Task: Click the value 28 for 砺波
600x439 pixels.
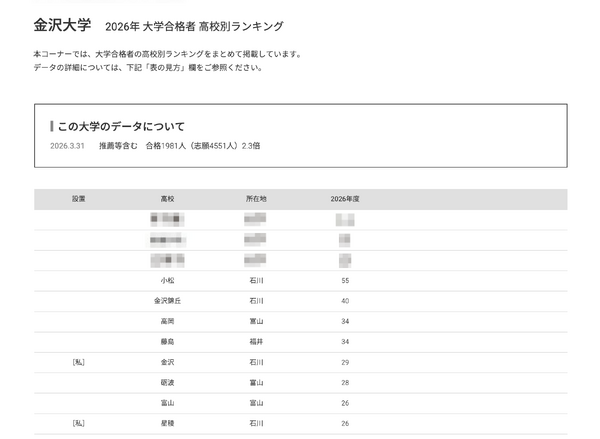Action: pos(345,382)
